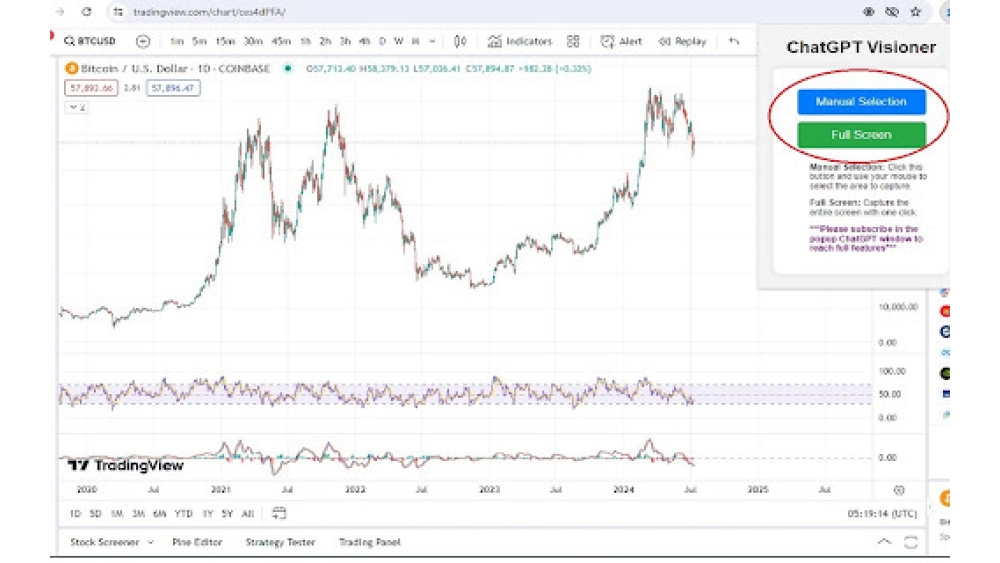Viewport: 1000px width, 563px height.
Task: Open the candlestick chart style icon
Action: tap(460, 41)
